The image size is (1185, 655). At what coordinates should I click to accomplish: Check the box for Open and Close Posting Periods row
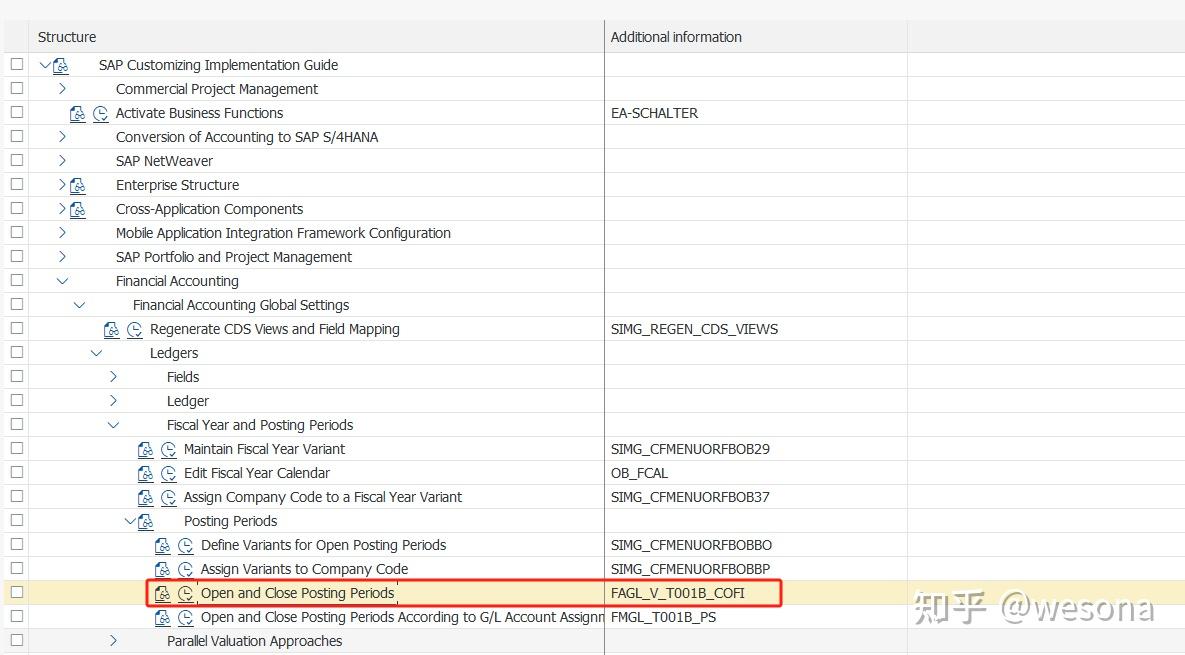pos(16,593)
